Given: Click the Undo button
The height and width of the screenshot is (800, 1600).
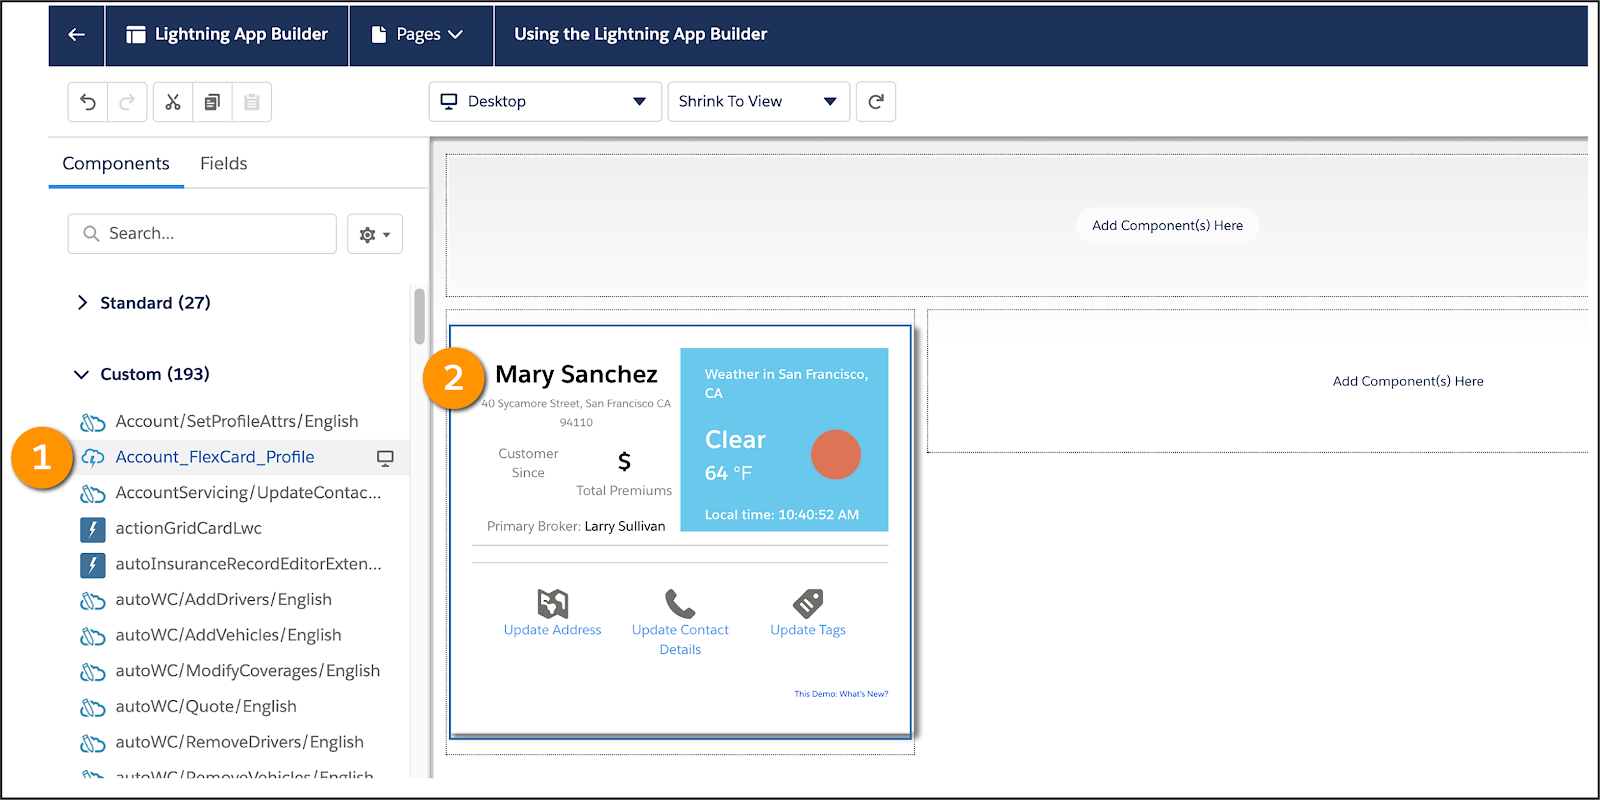Looking at the screenshot, I should click(88, 102).
